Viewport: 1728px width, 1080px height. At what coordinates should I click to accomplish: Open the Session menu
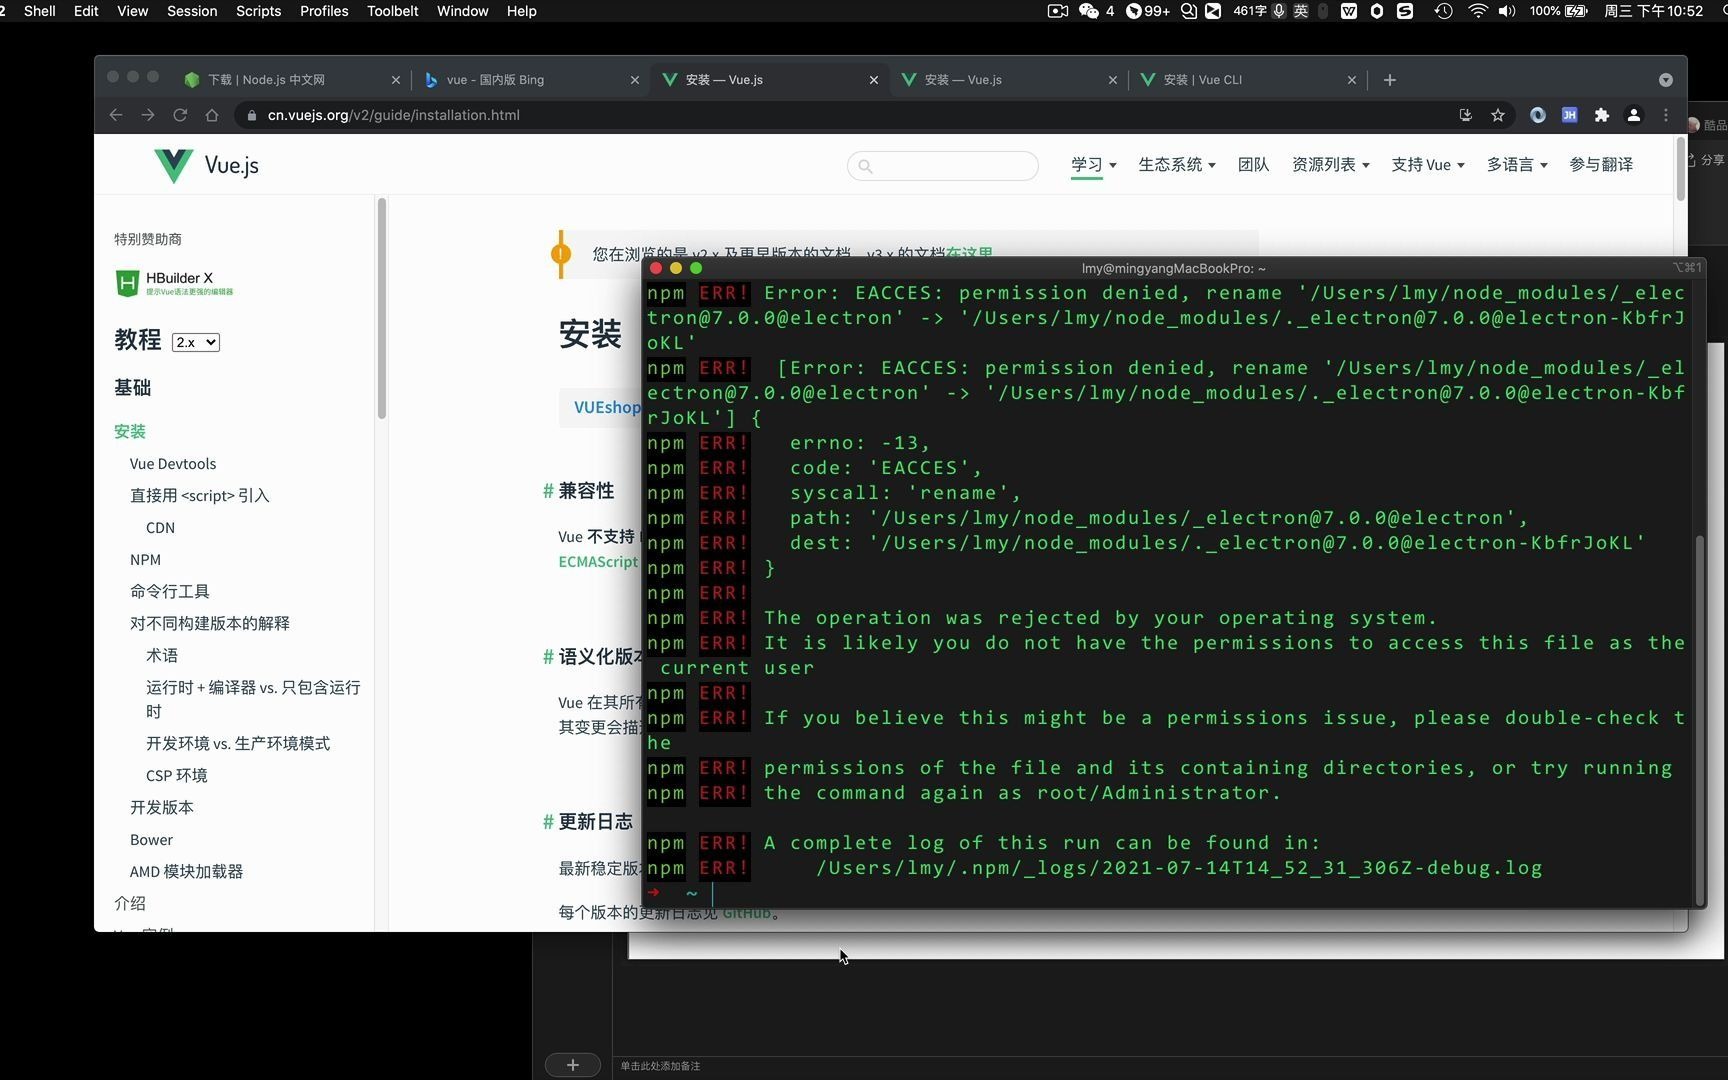pos(192,11)
